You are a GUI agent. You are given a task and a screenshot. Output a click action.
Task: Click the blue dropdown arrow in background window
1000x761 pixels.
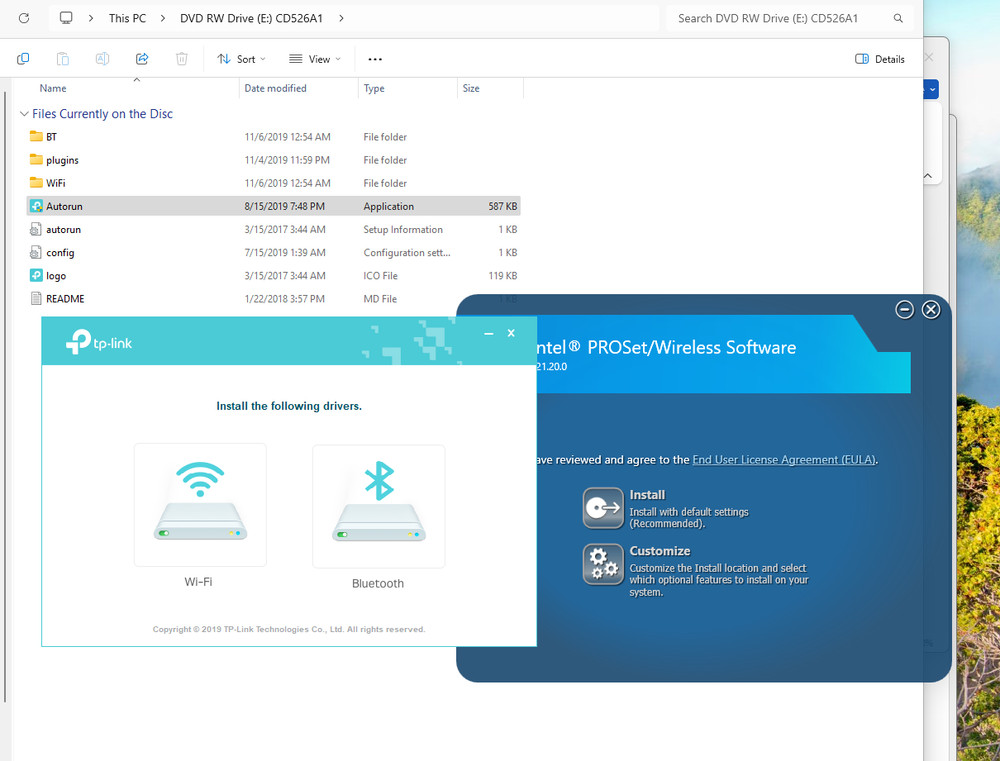click(932, 89)
